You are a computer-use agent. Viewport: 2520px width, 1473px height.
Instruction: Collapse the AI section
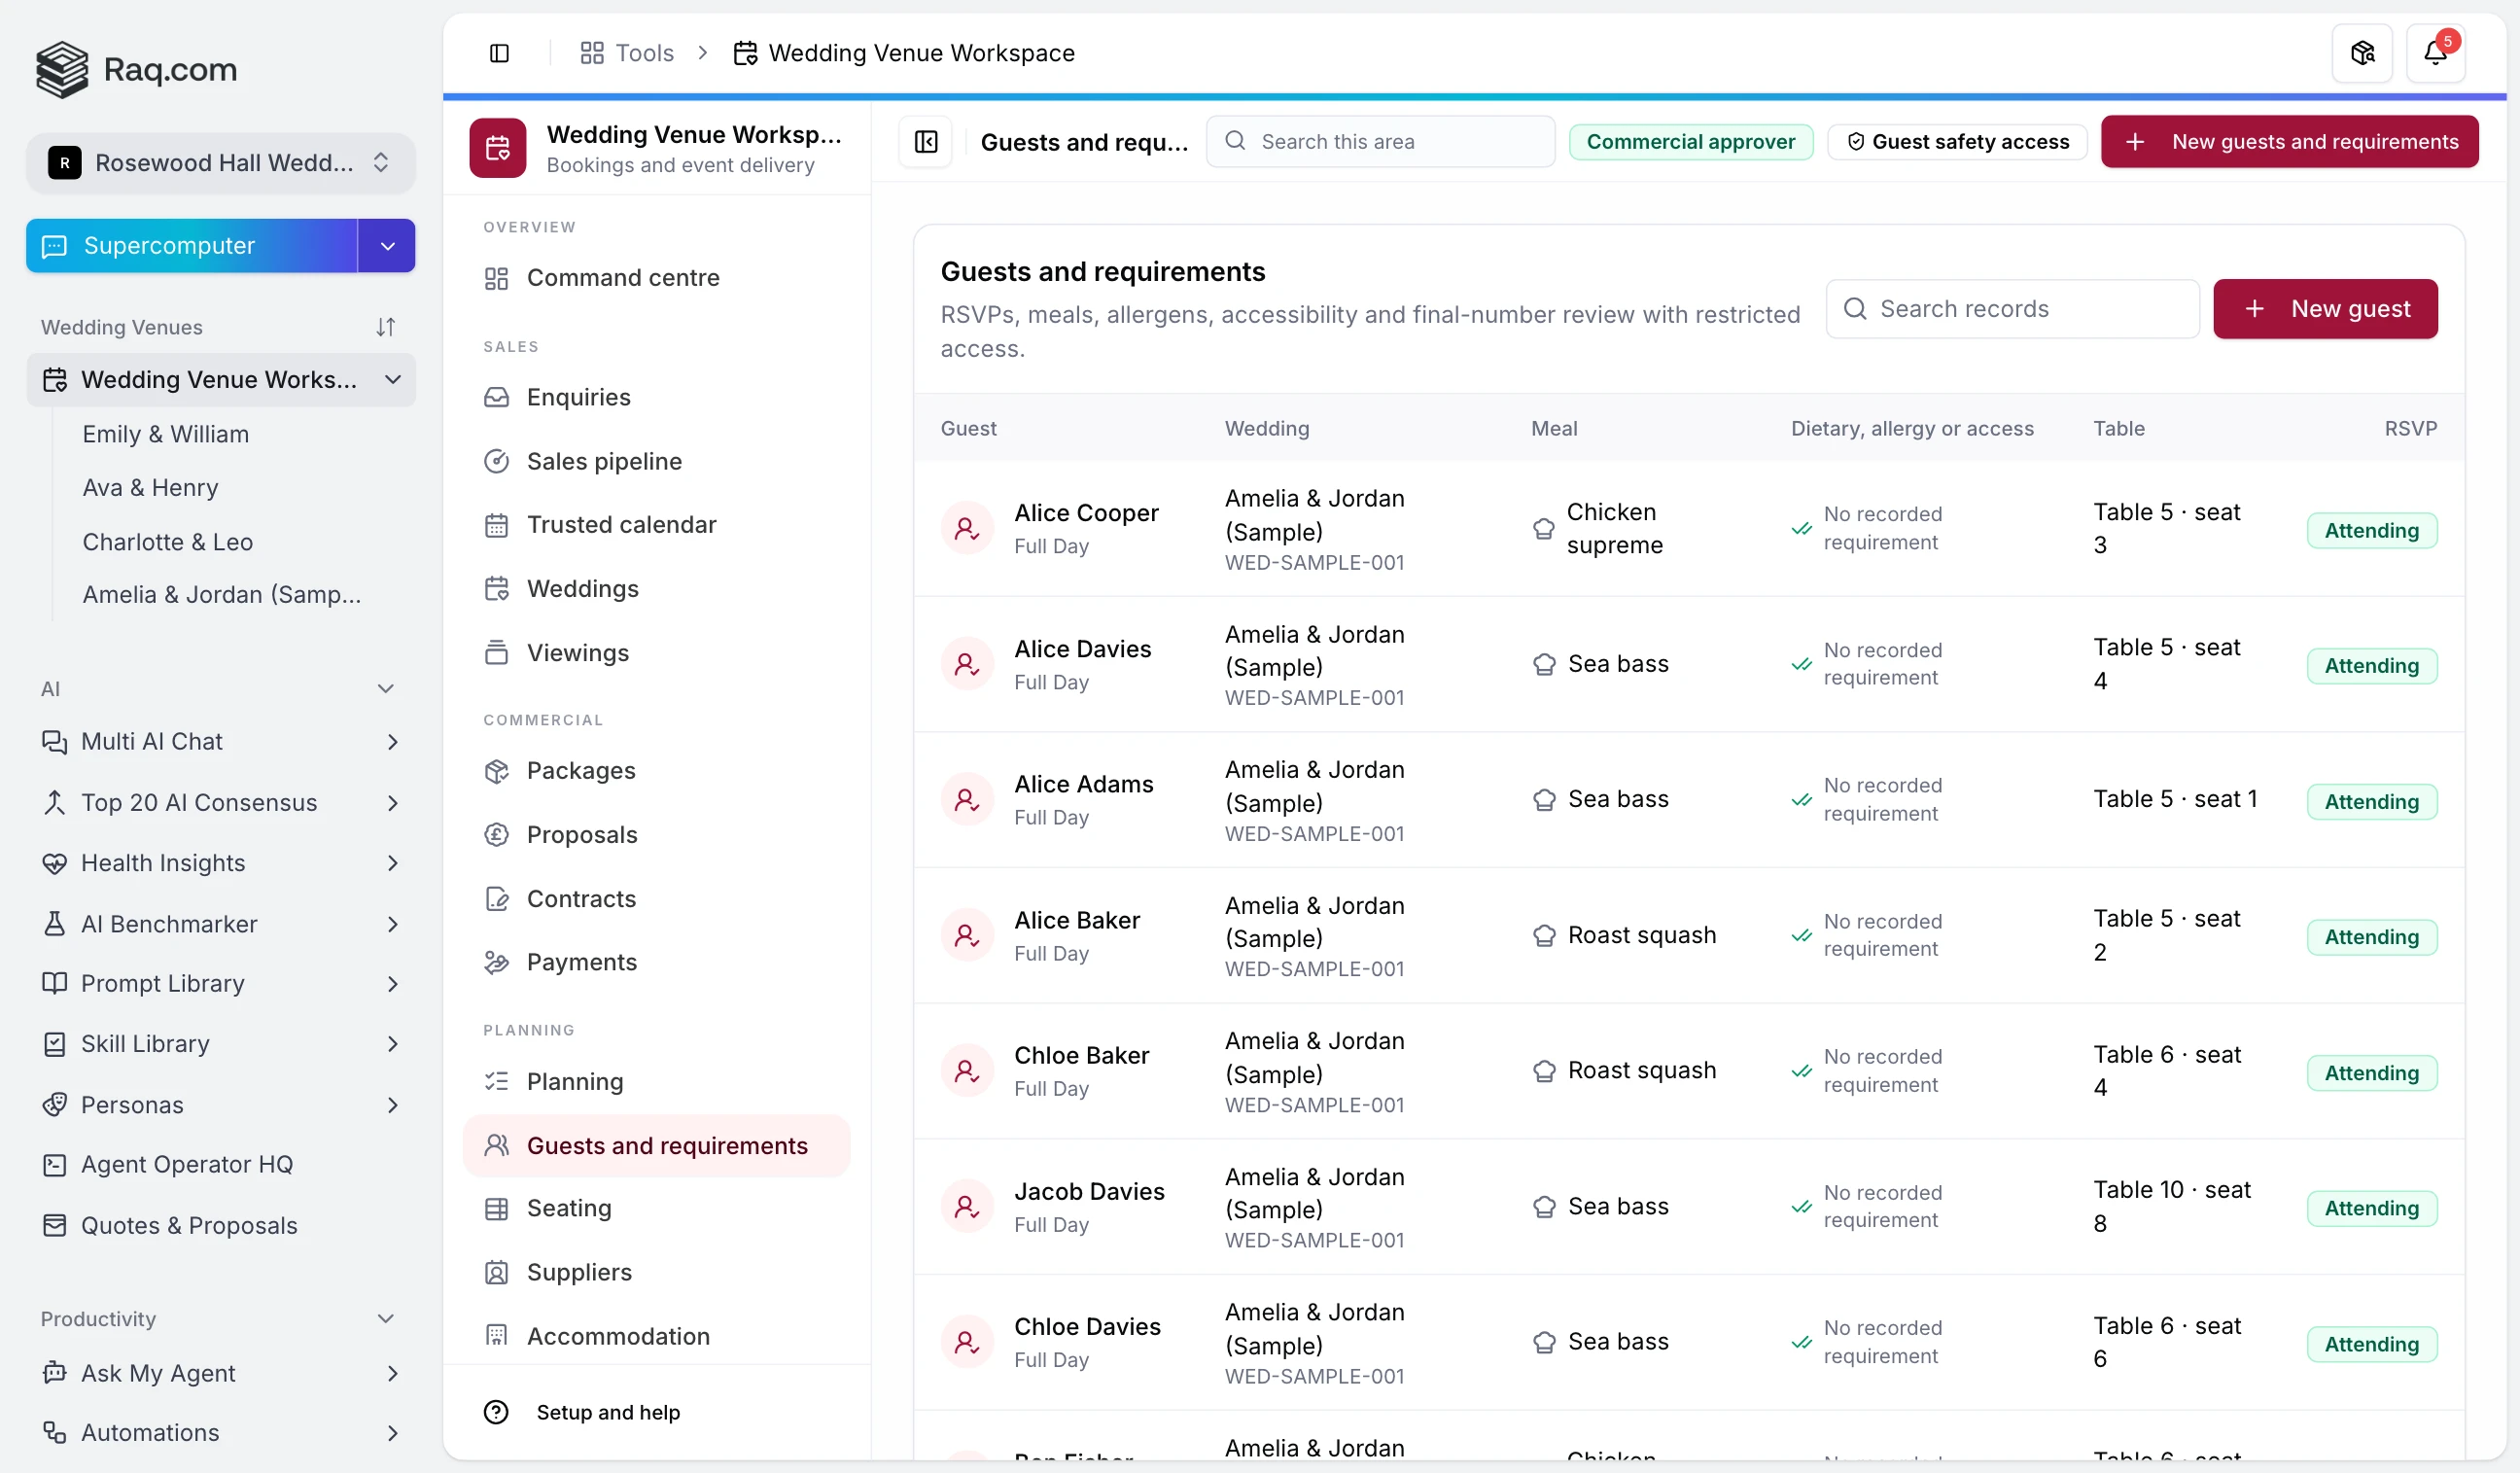tap(385, 689)
